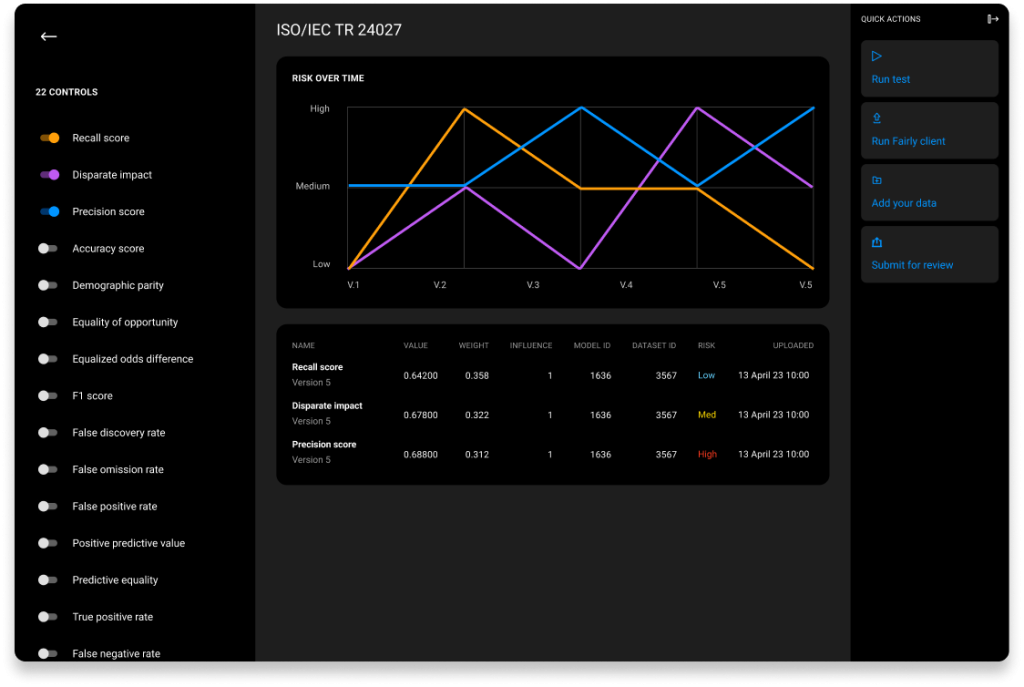Select the Recall score table row
1024x687 pixels.
[552, 375]
